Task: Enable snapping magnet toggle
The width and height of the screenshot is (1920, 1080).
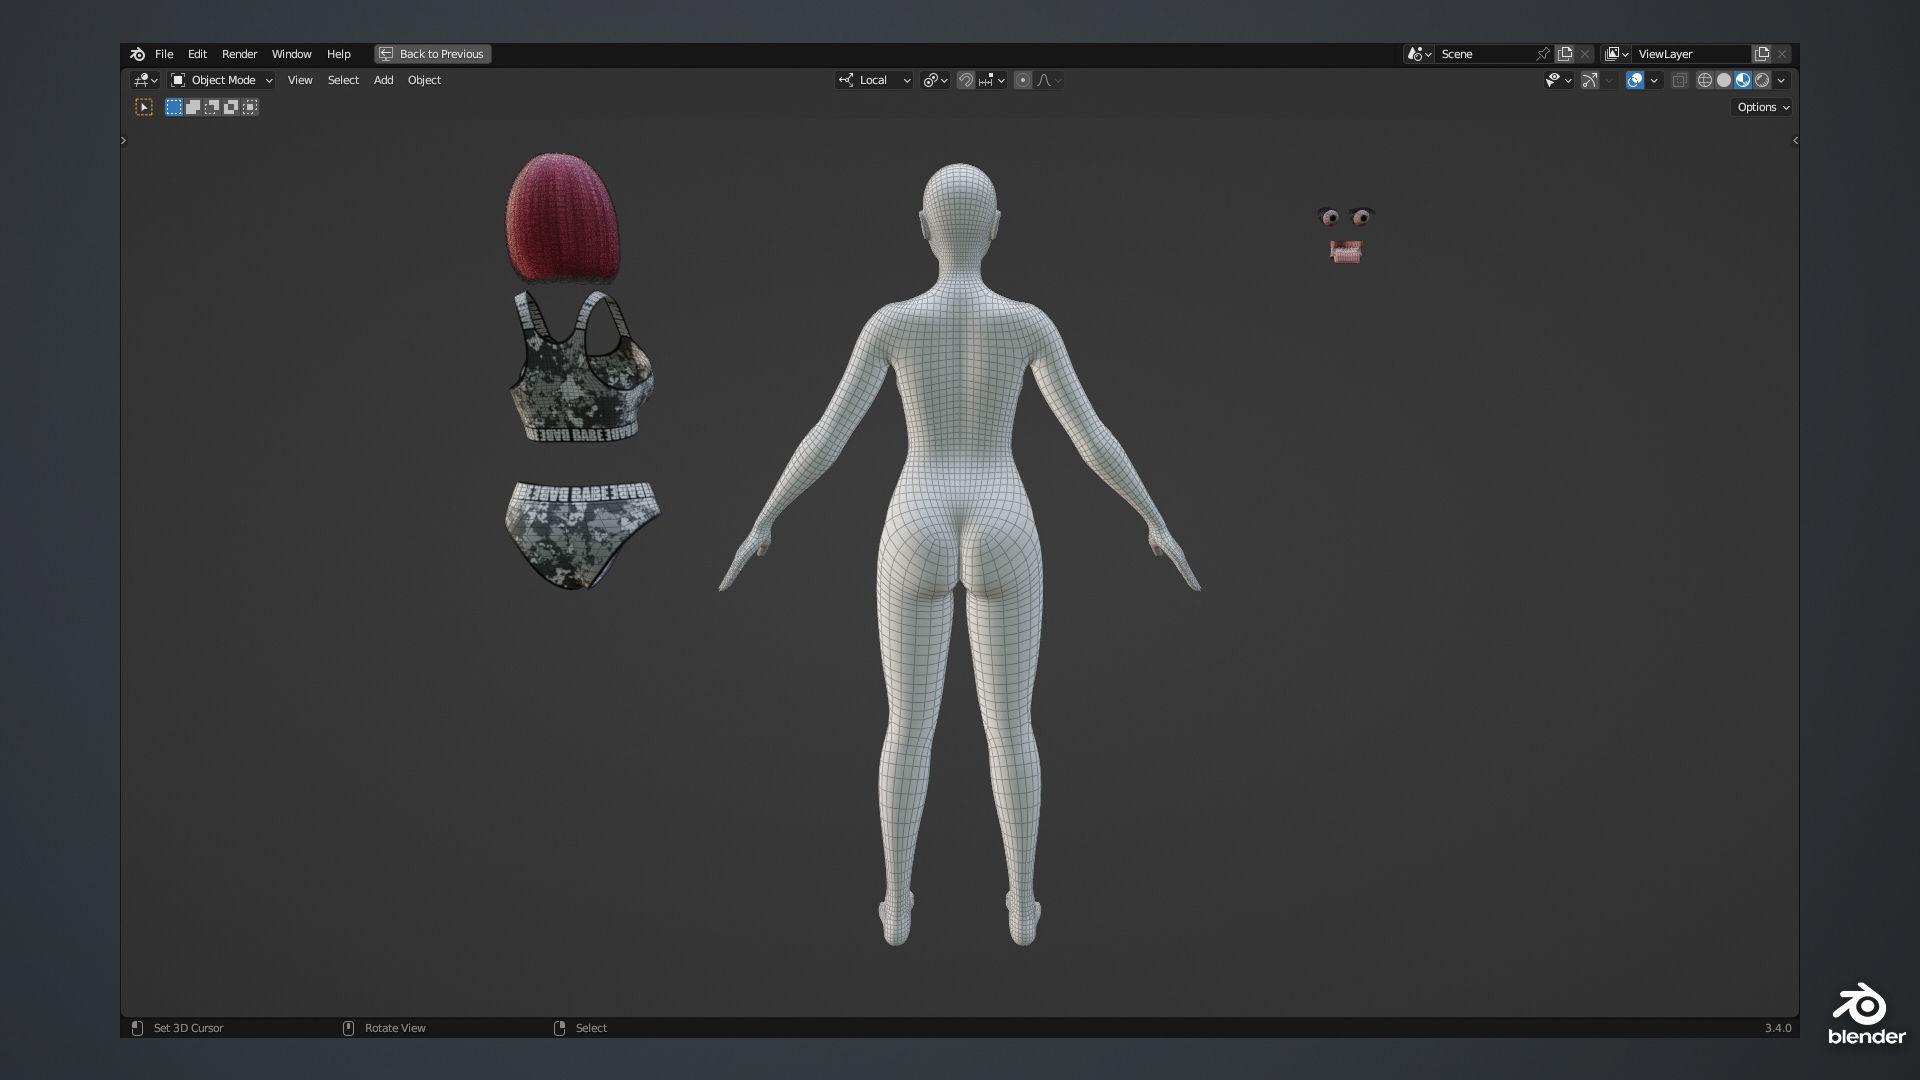Action: tap(965, 80)
